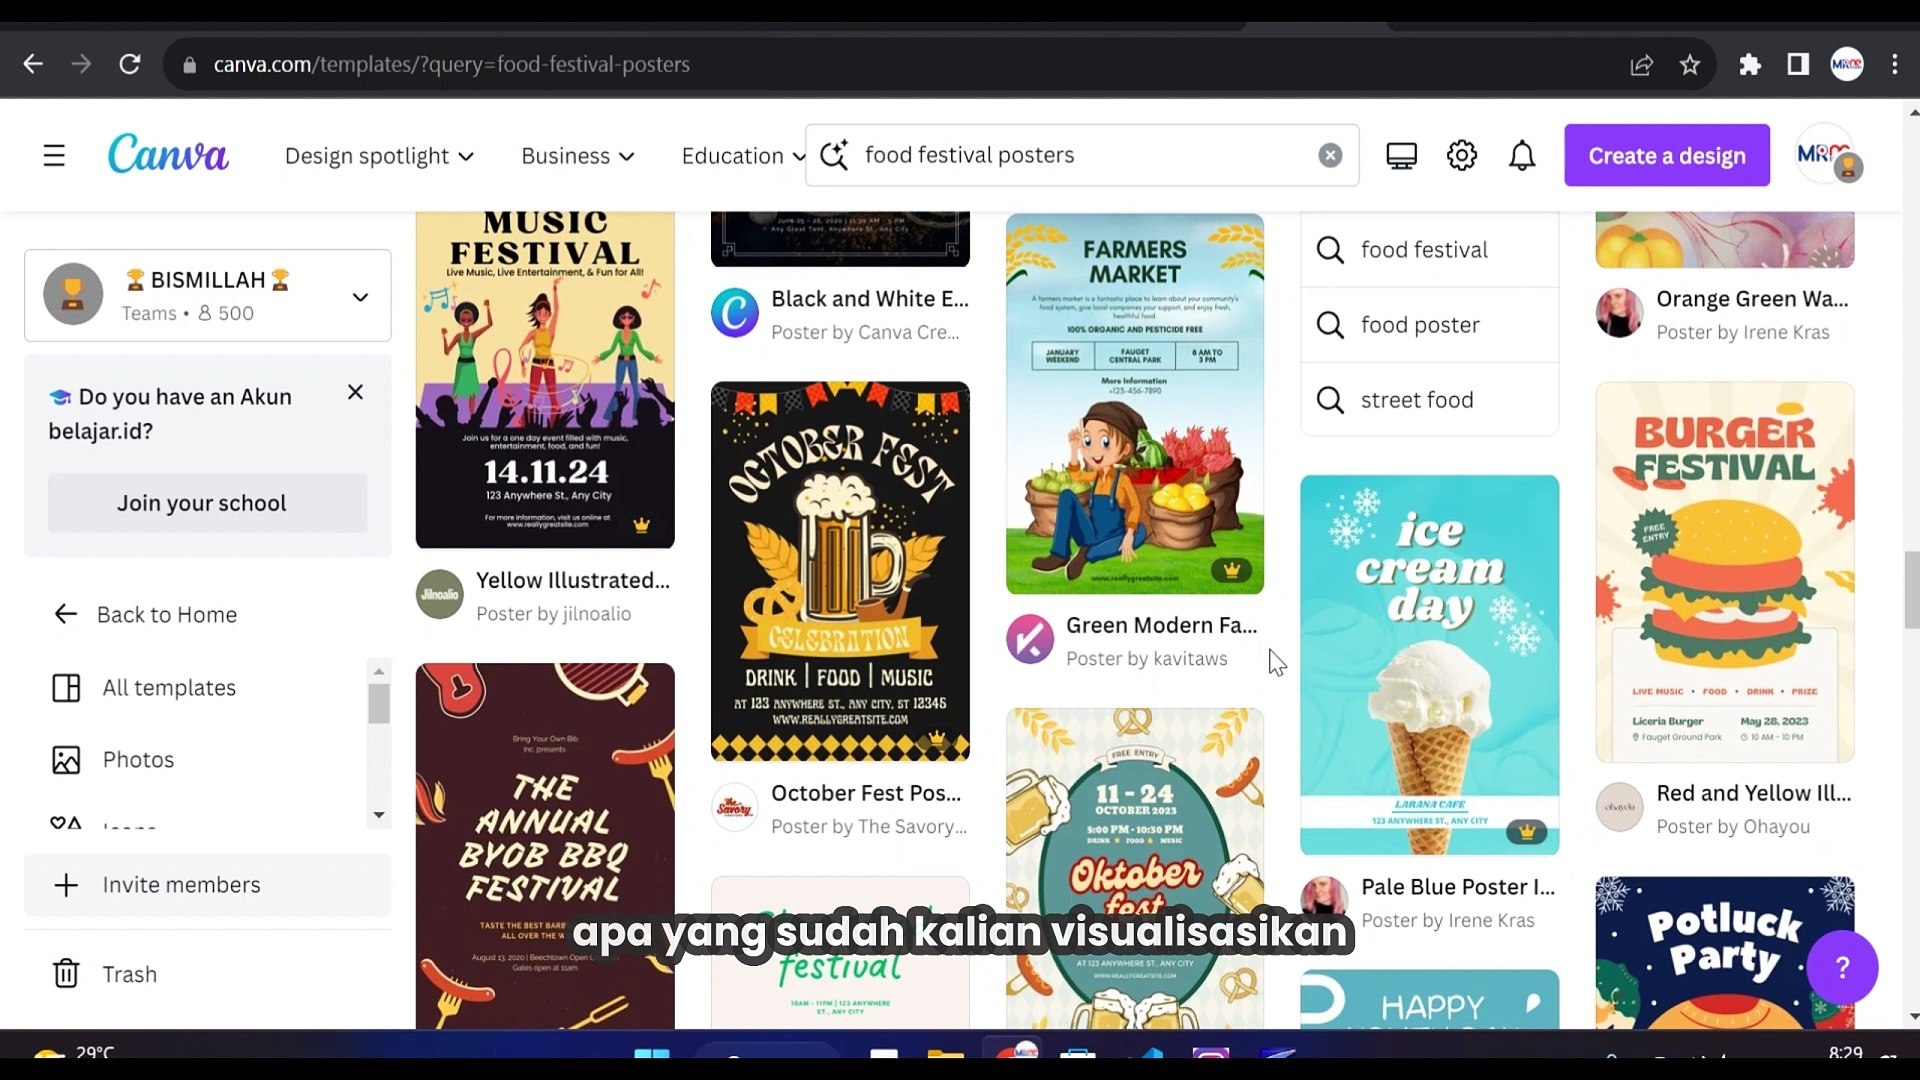Click the Canva logo
Image resolution: width=1920 pixels, height=1080 pixels.
click(167, 154)
